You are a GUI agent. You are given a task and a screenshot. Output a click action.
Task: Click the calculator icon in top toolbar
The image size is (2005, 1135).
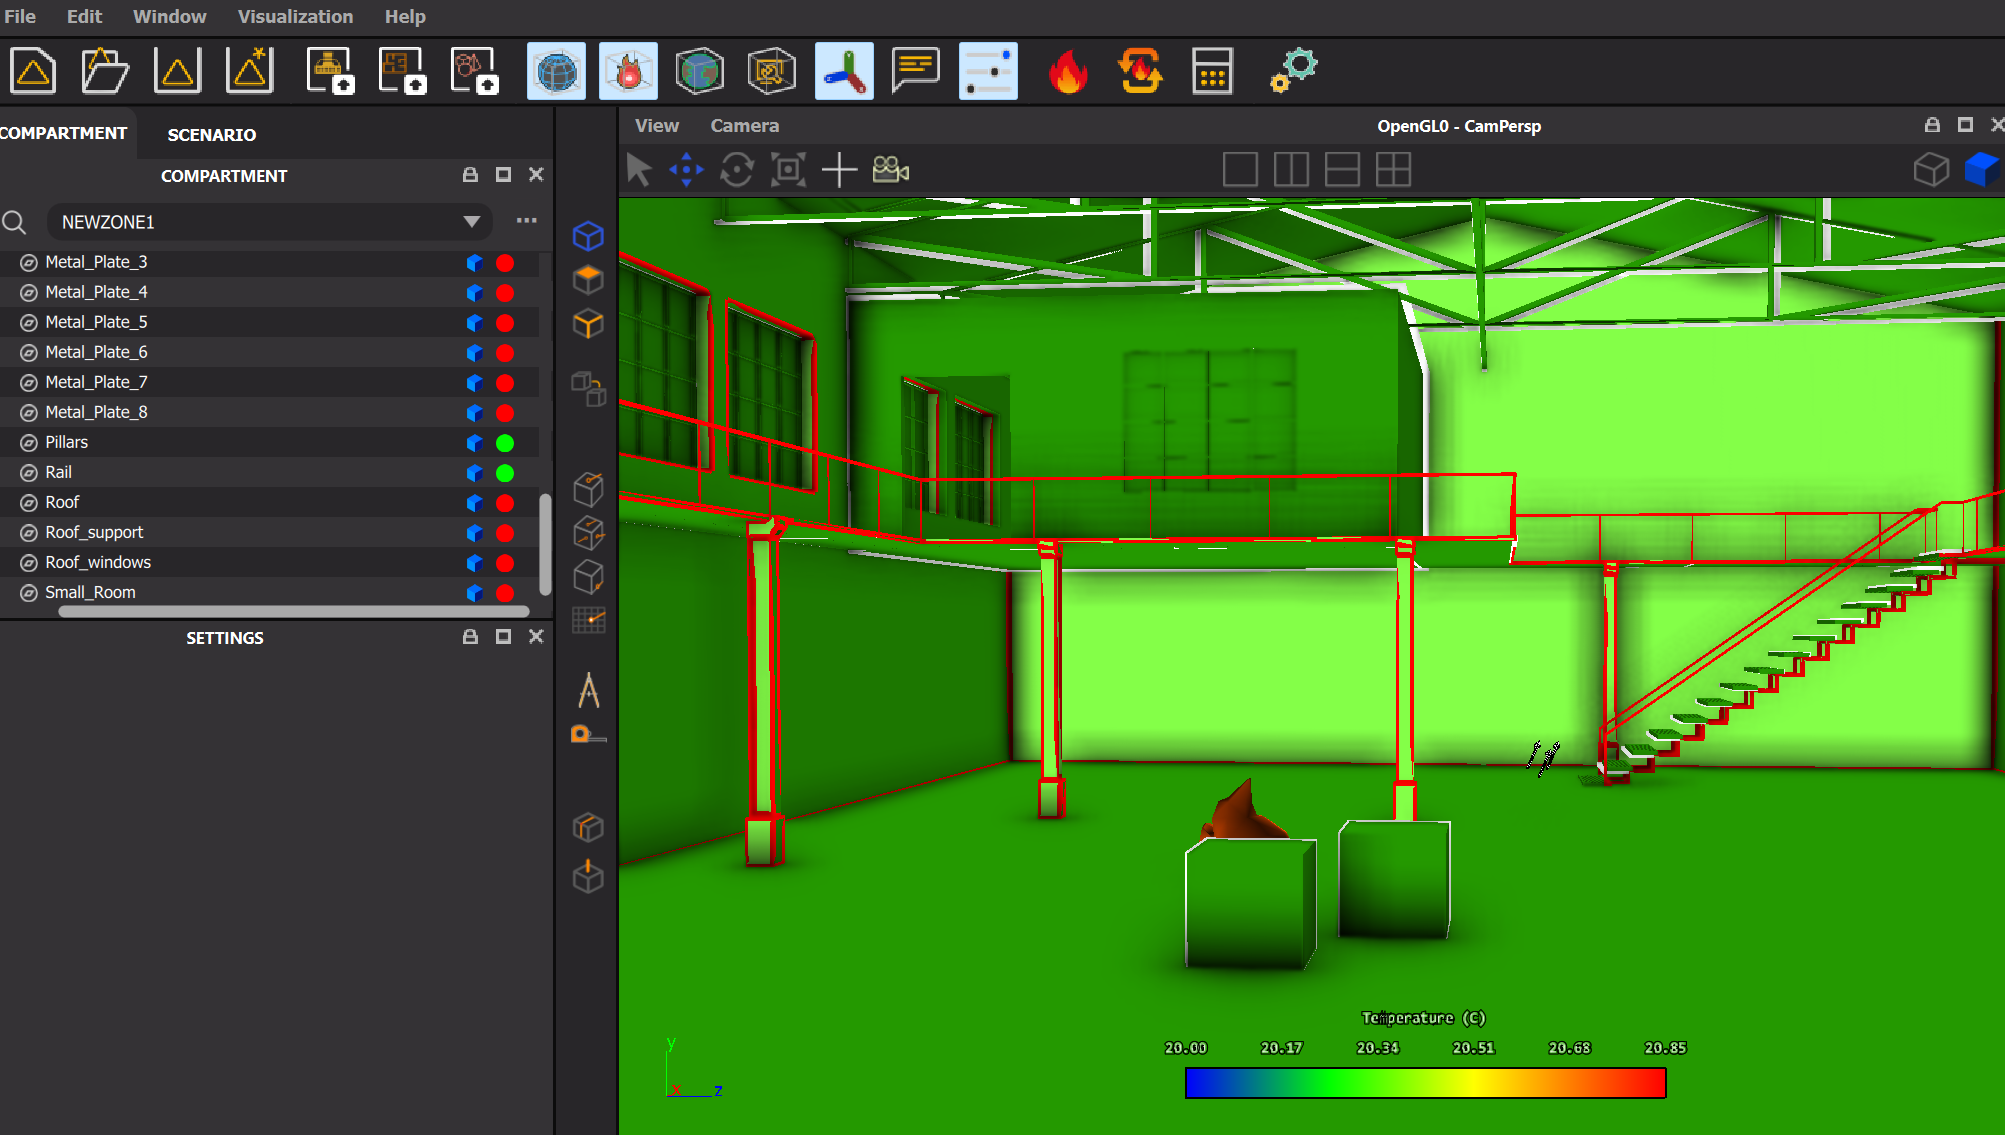[1212, 72]
